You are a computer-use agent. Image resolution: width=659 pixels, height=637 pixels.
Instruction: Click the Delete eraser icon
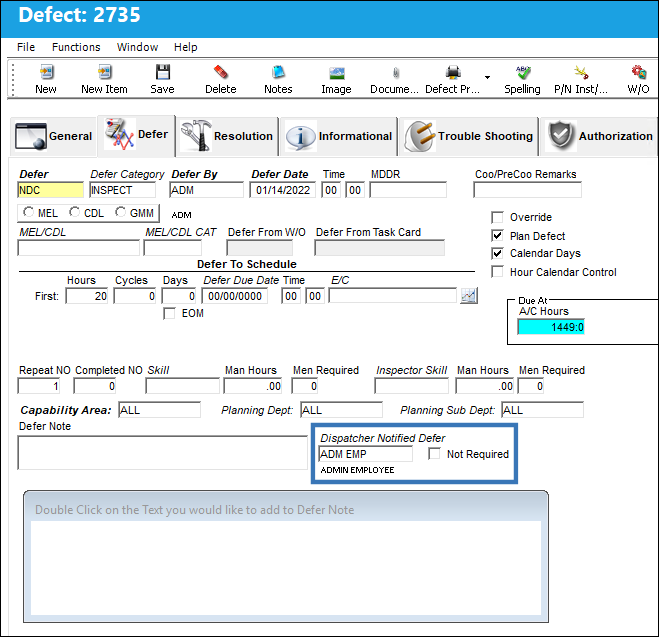[220, 72]
